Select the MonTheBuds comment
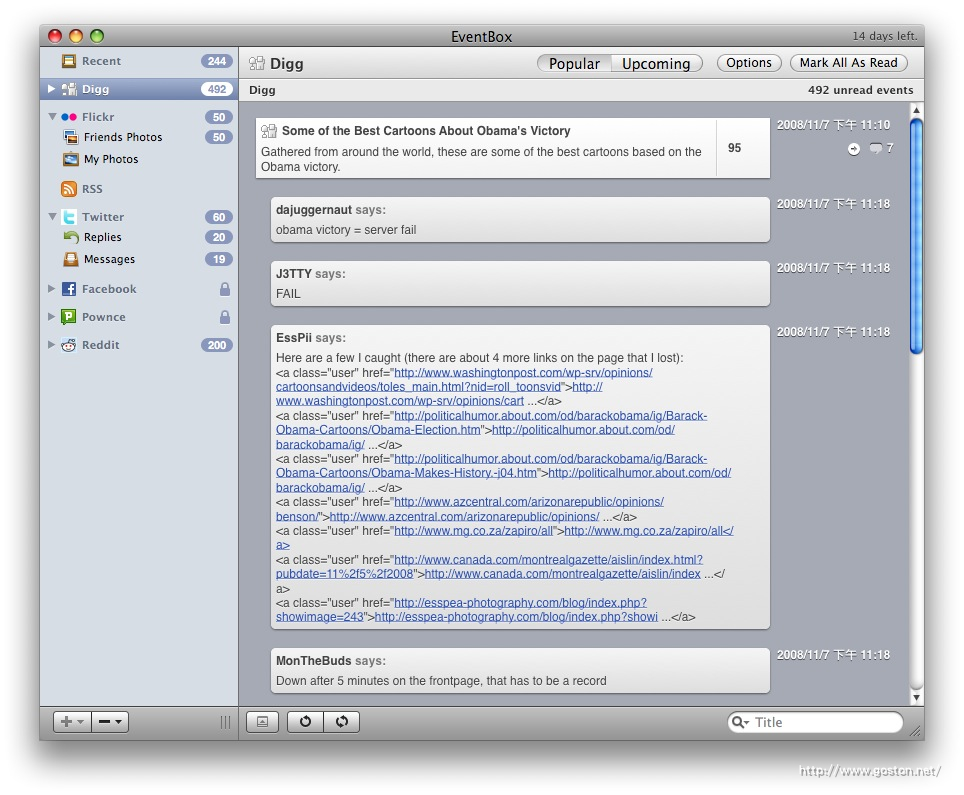 [x=520, y=671]
